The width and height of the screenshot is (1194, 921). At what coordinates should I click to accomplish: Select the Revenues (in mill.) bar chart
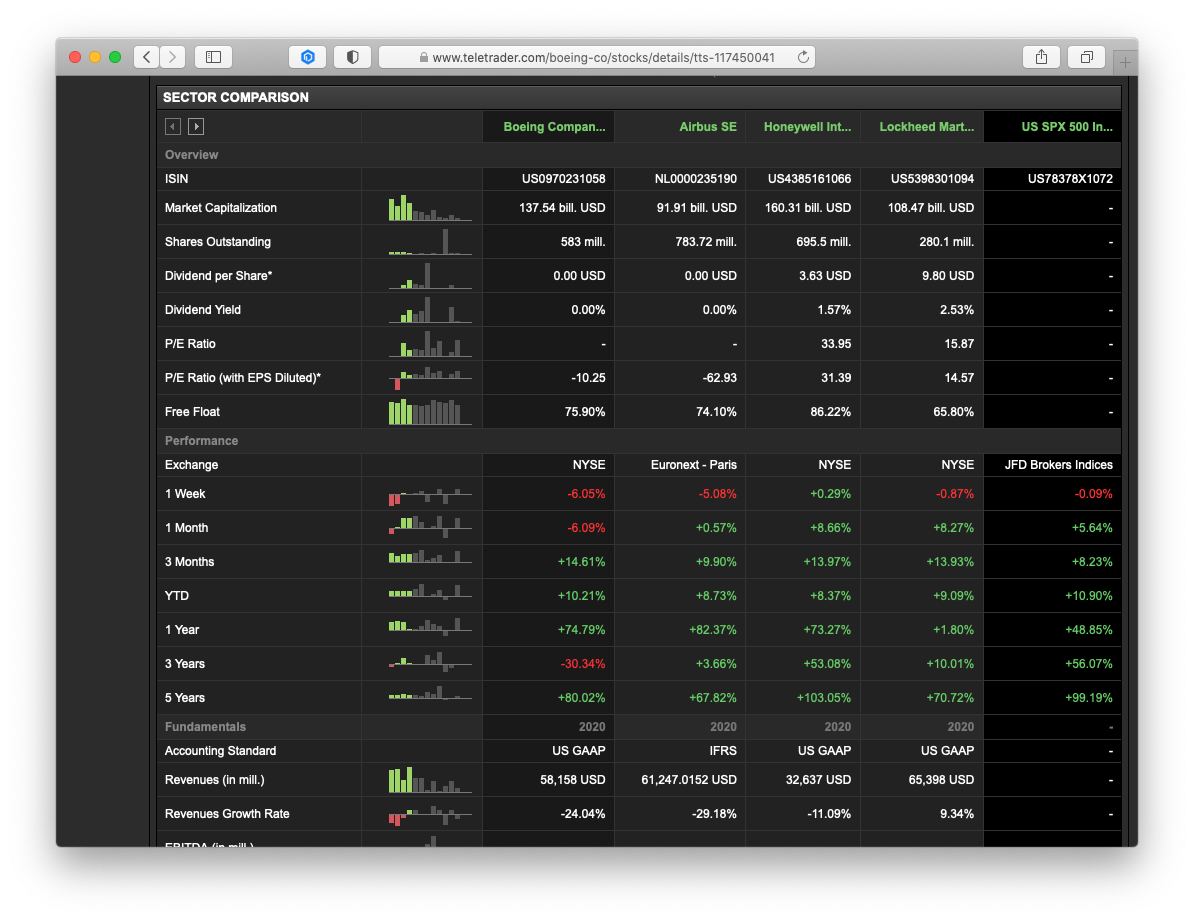pyautogui.click(x=430, y=780)
